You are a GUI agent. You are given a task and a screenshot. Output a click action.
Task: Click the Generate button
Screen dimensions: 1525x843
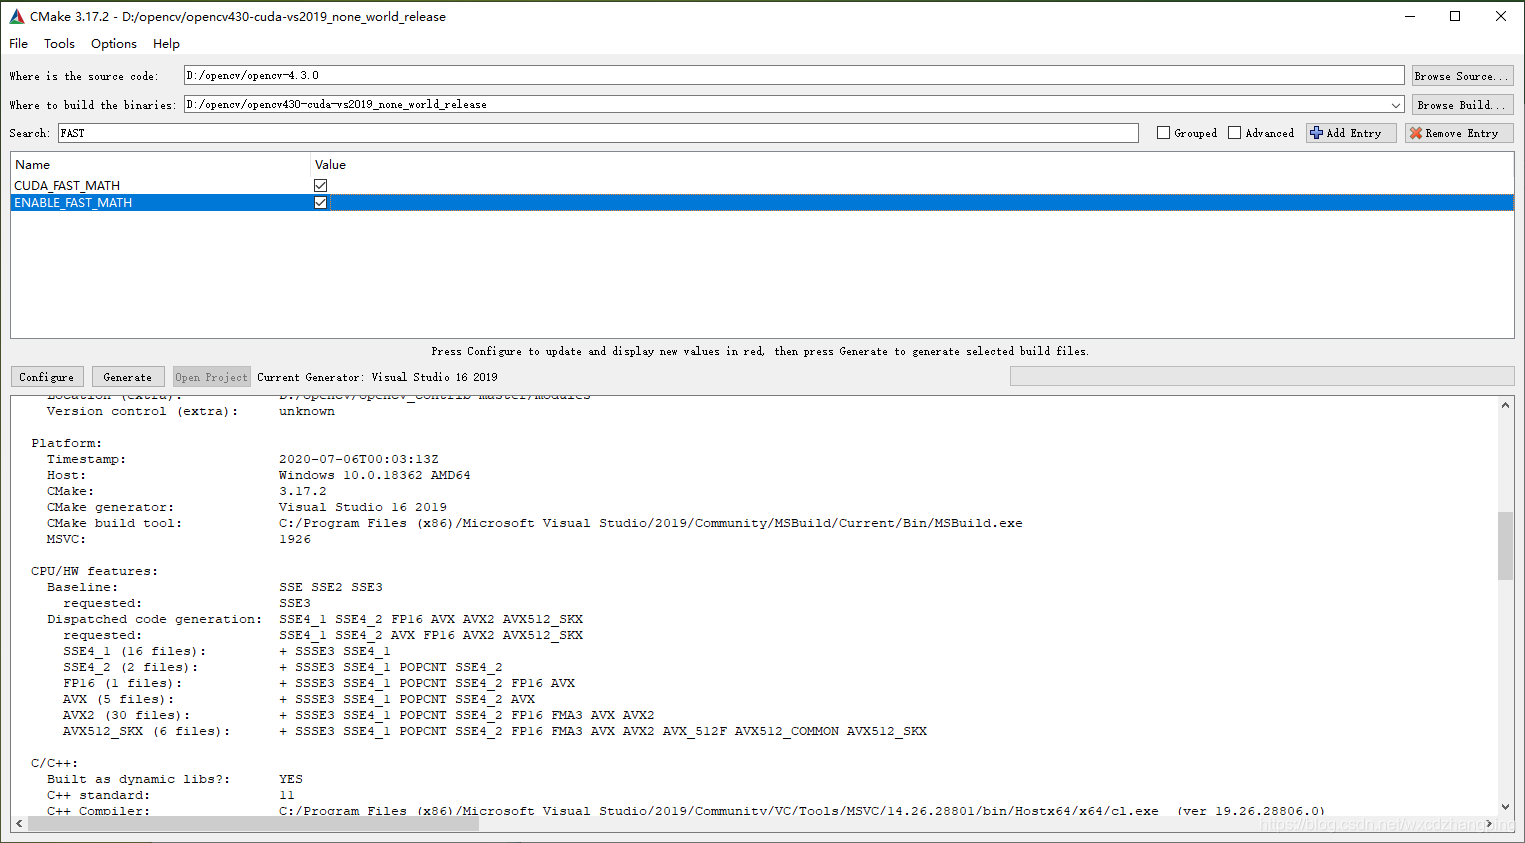click(128, 377)
